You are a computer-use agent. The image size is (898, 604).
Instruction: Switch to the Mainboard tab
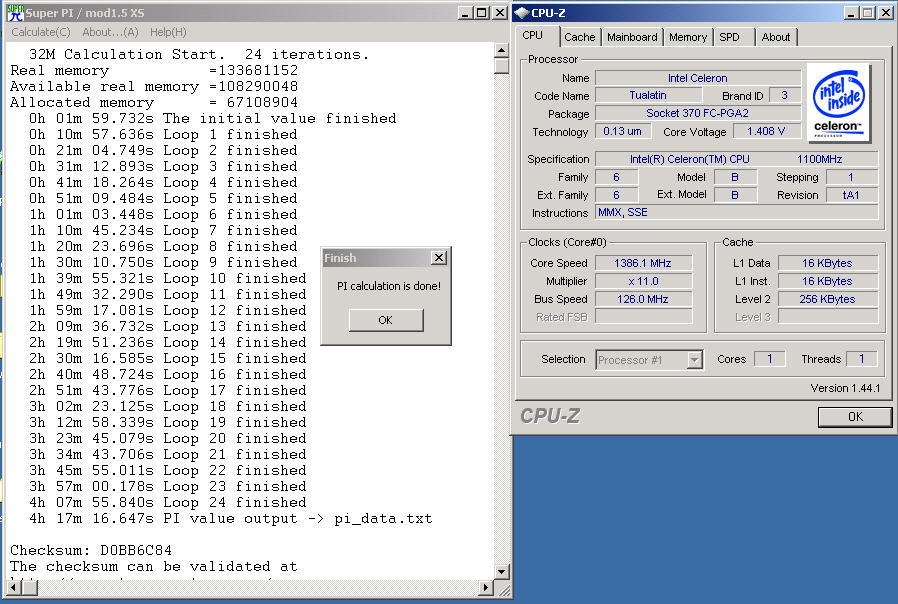click(x=632, y=37)
